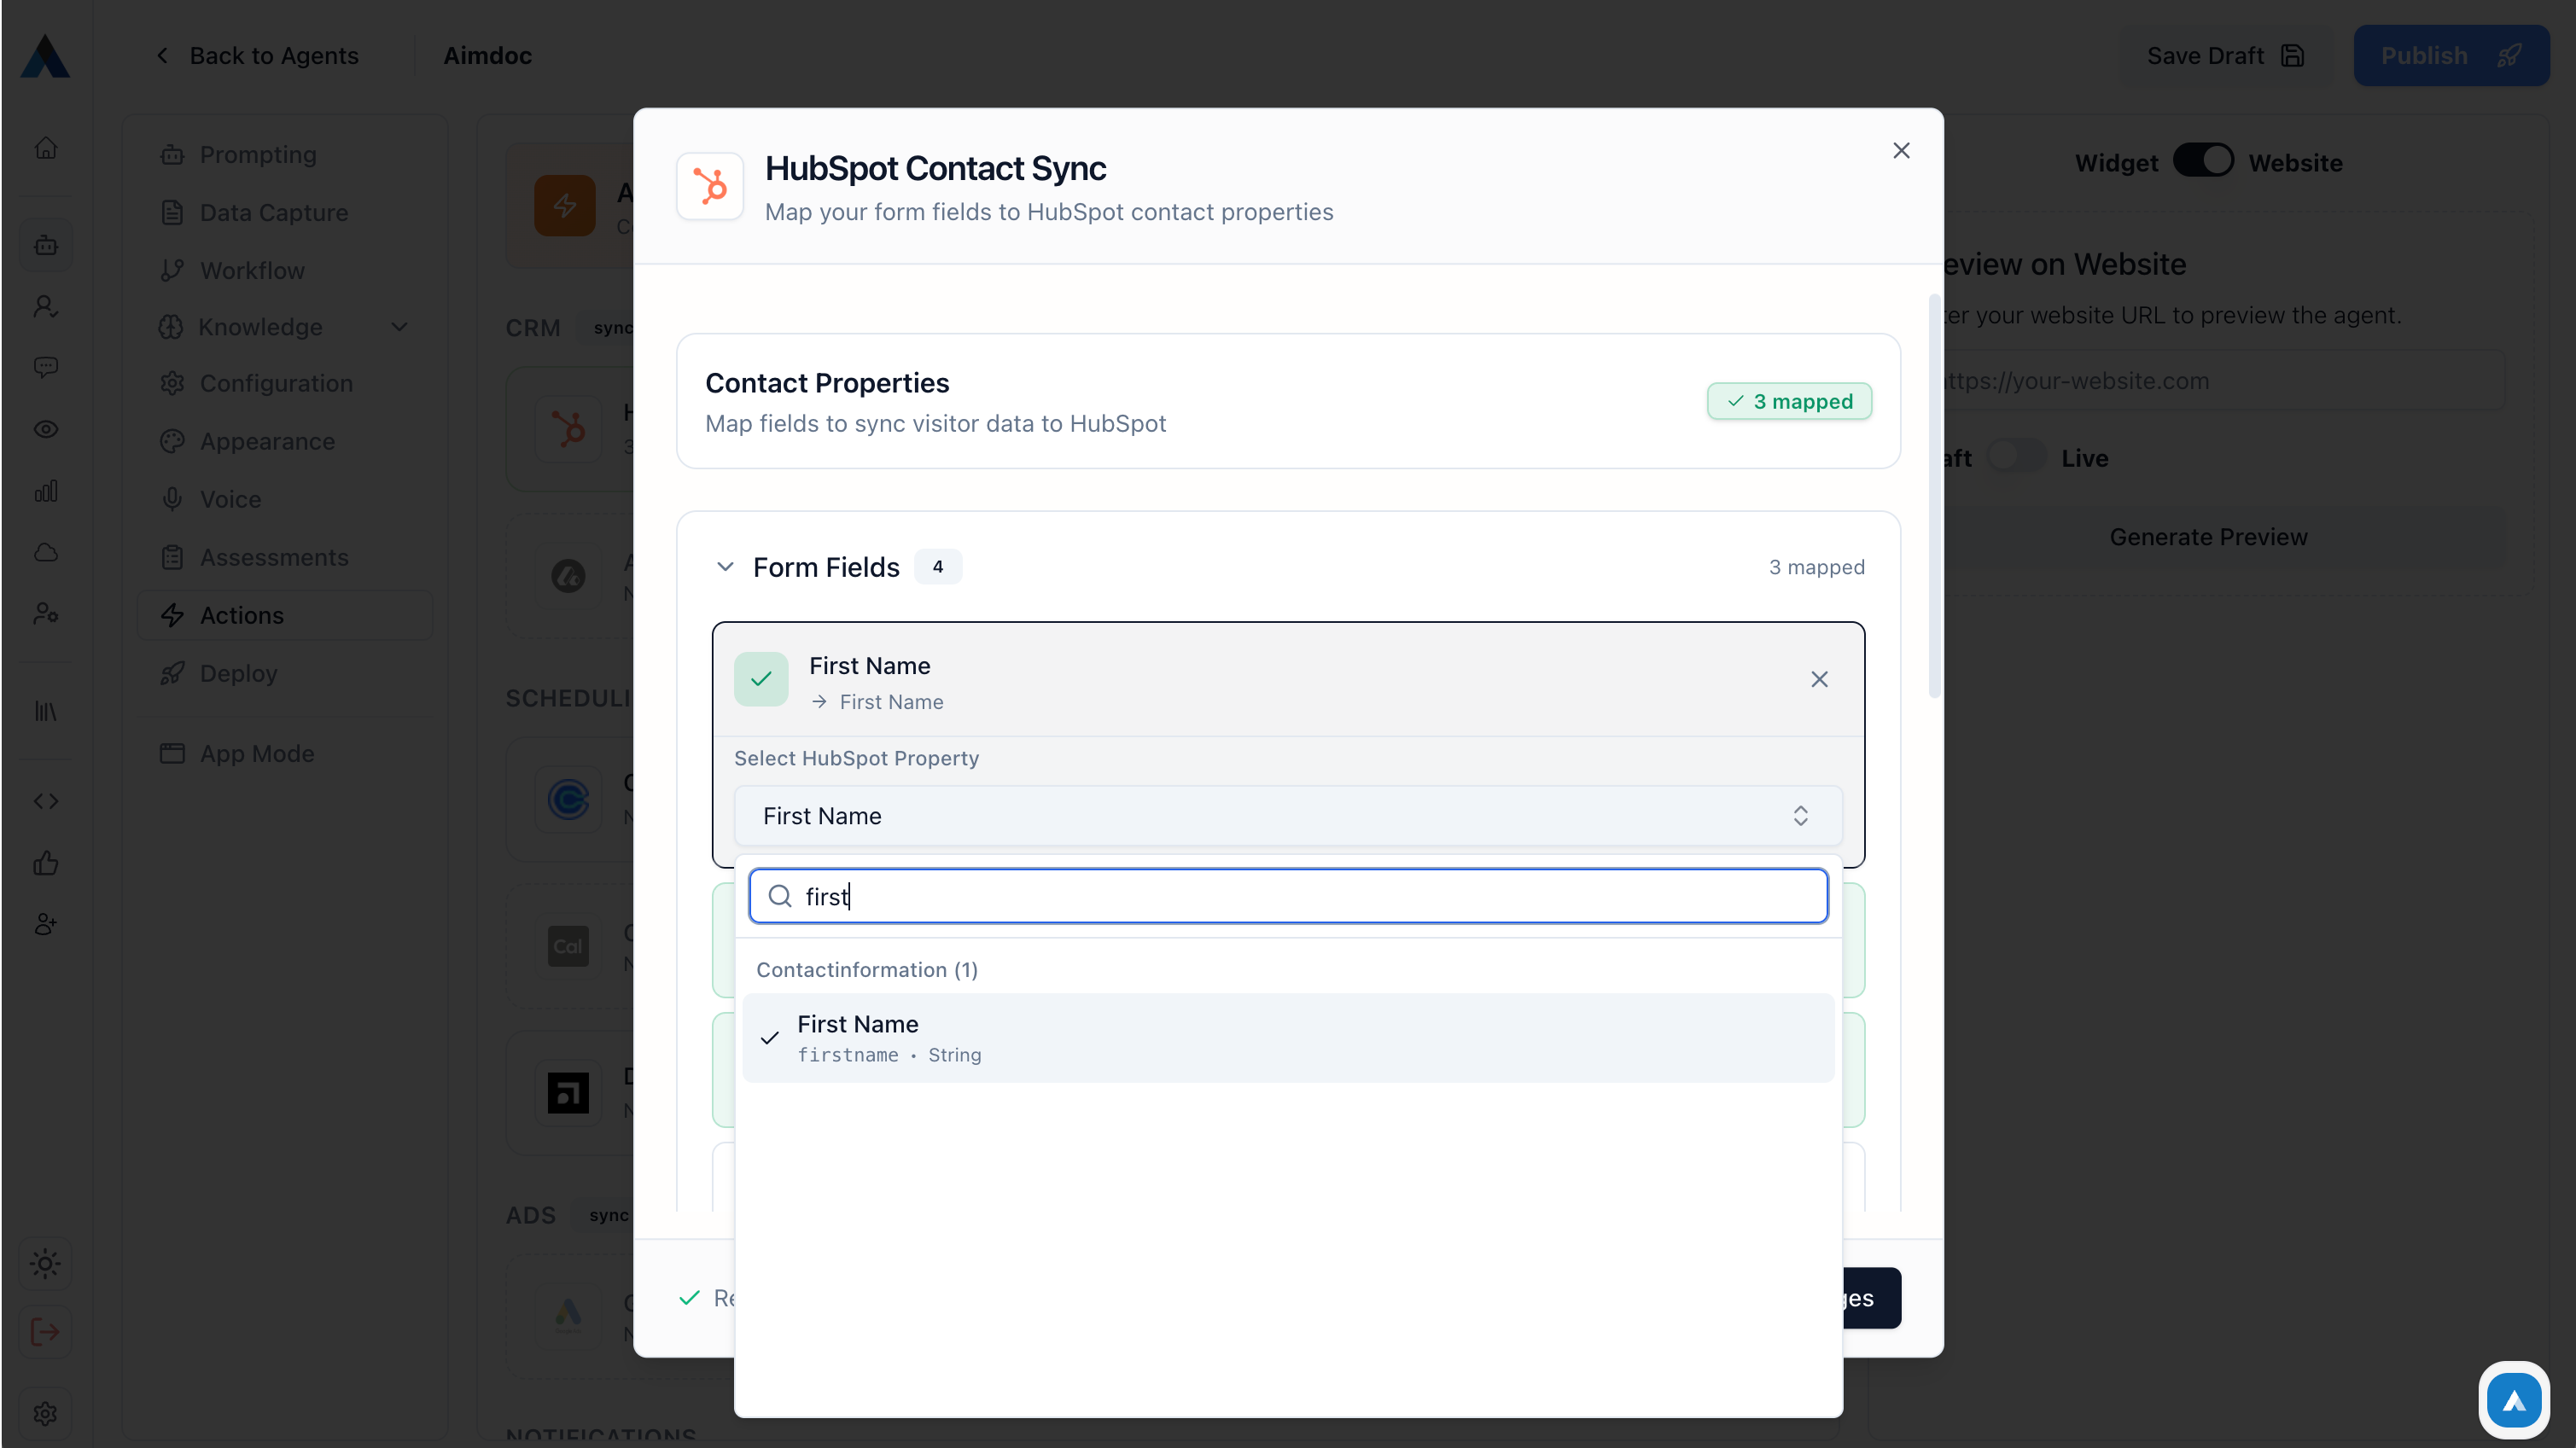The height and width of the screenshot is (1448, 2576).
Task: Click the green check on First Name field
Action: [x=761, y=679]
